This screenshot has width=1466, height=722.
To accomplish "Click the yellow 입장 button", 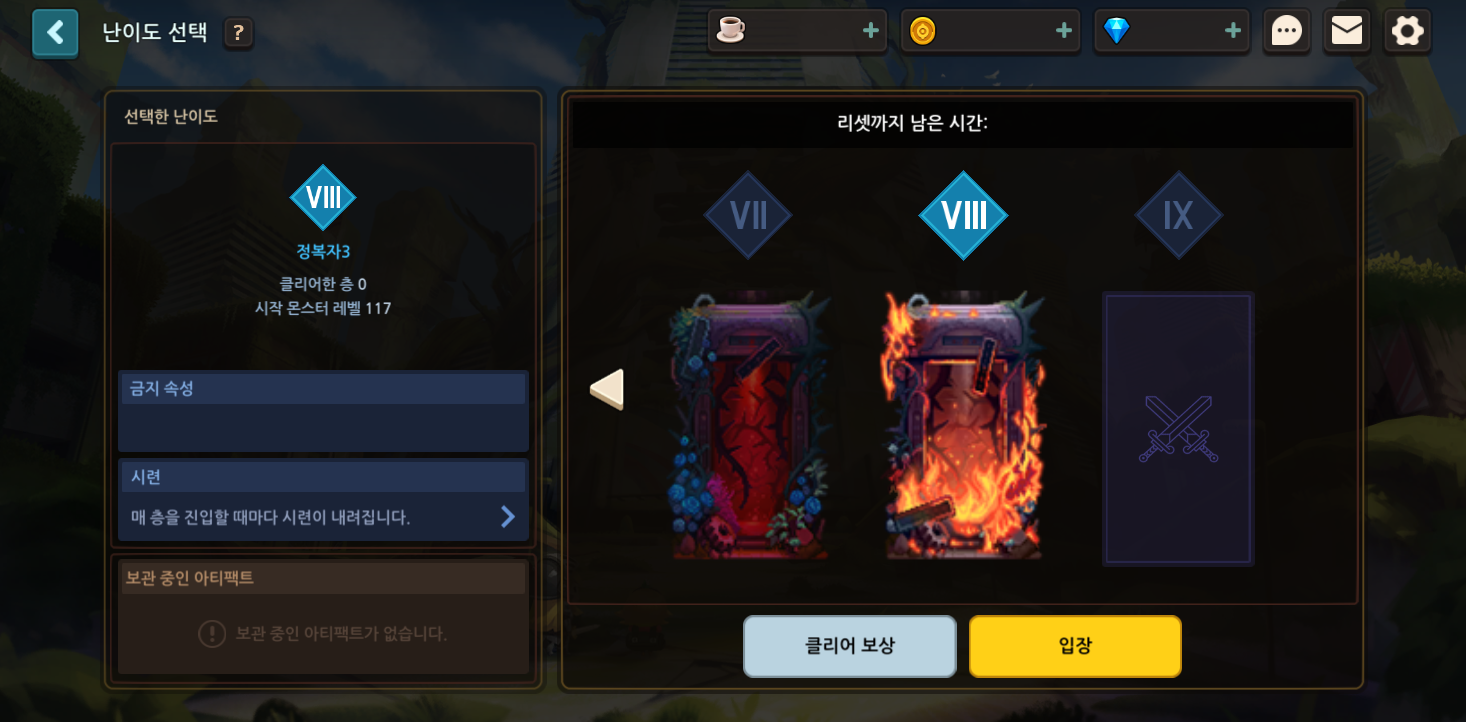I will [1075, 646].
